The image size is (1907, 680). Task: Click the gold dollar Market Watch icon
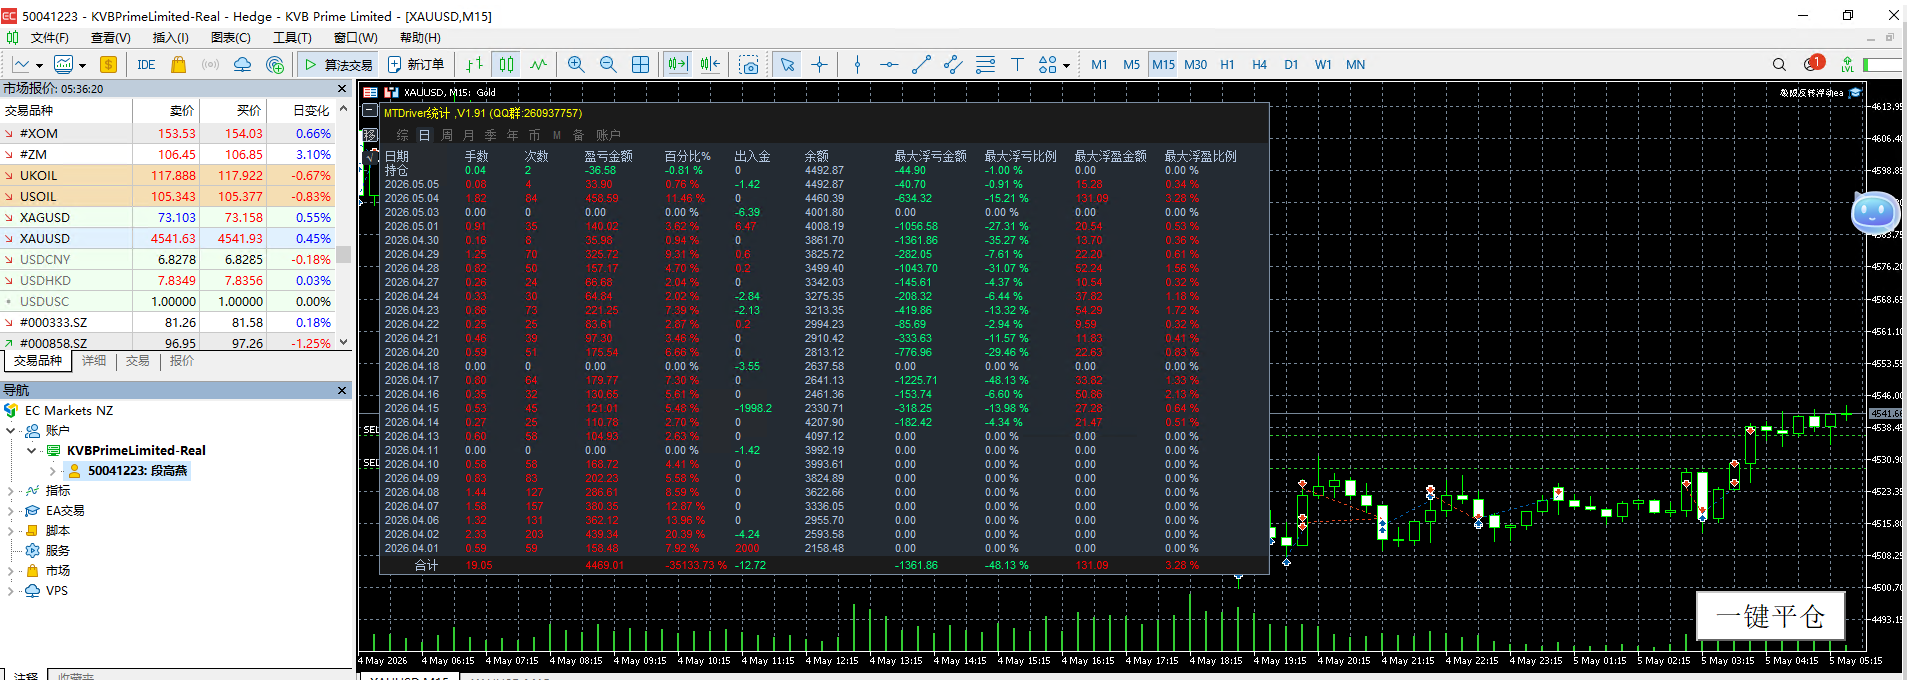click(x=108, y=64)
